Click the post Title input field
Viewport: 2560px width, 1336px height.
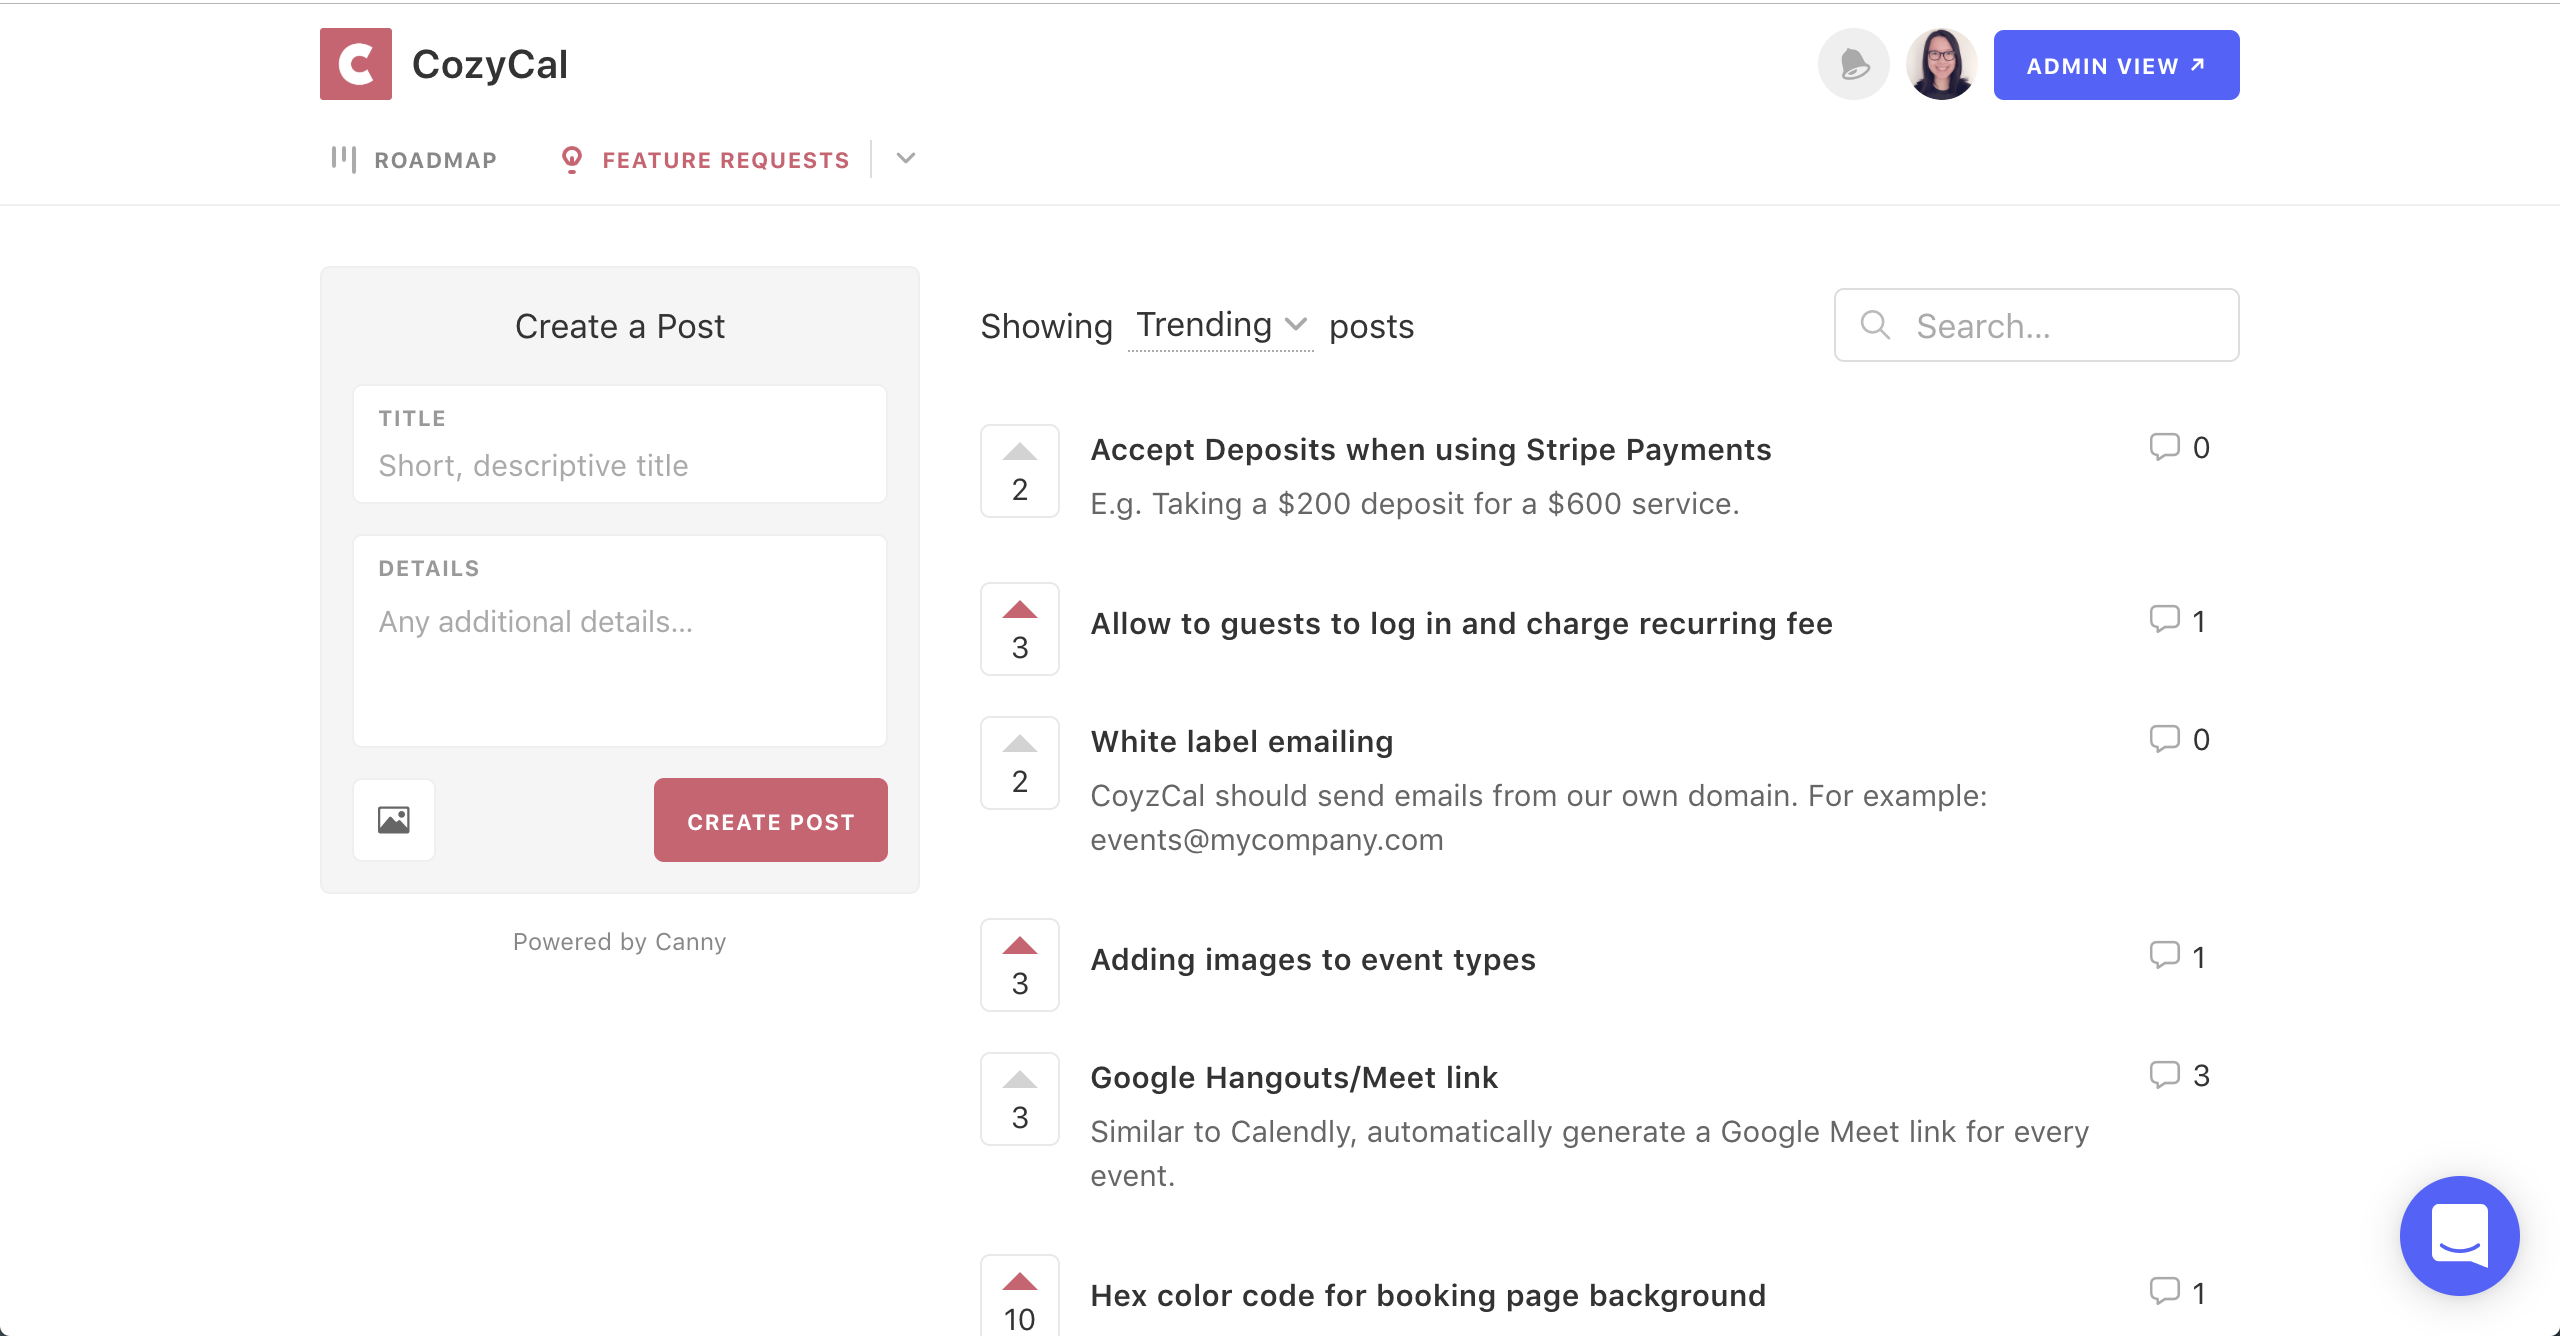pyautogui.click(x=620, y=465)
